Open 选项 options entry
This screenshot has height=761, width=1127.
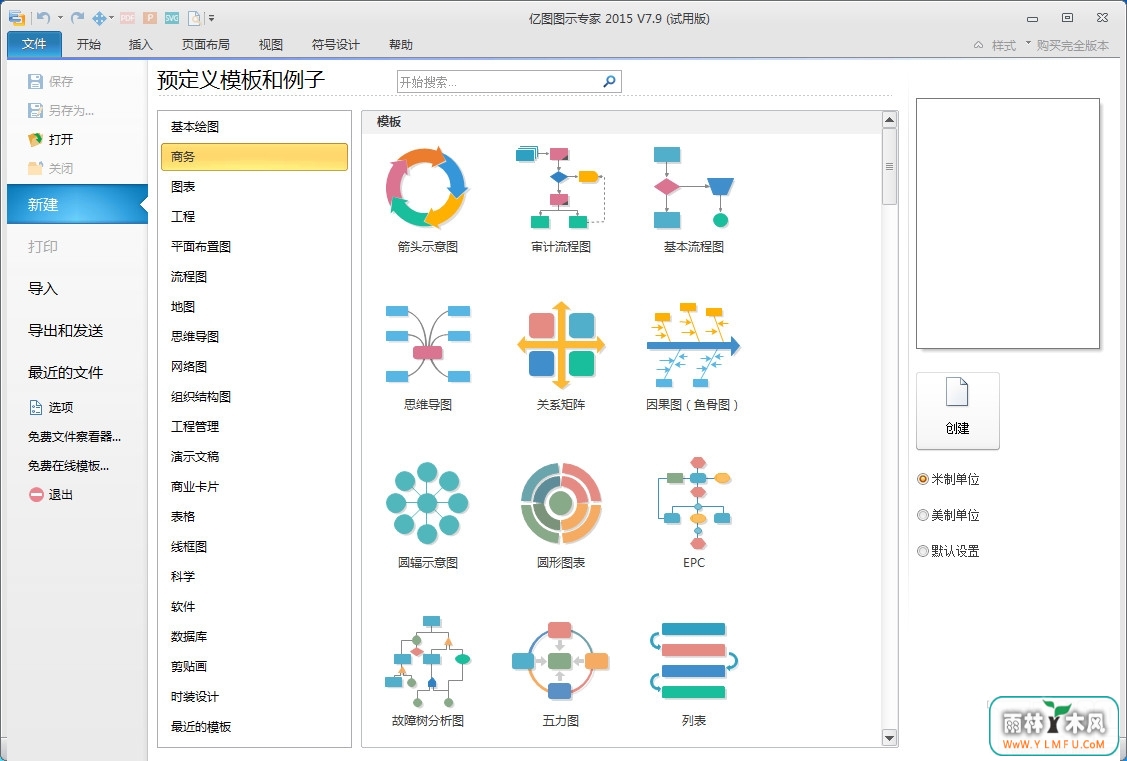coord(51,407)
